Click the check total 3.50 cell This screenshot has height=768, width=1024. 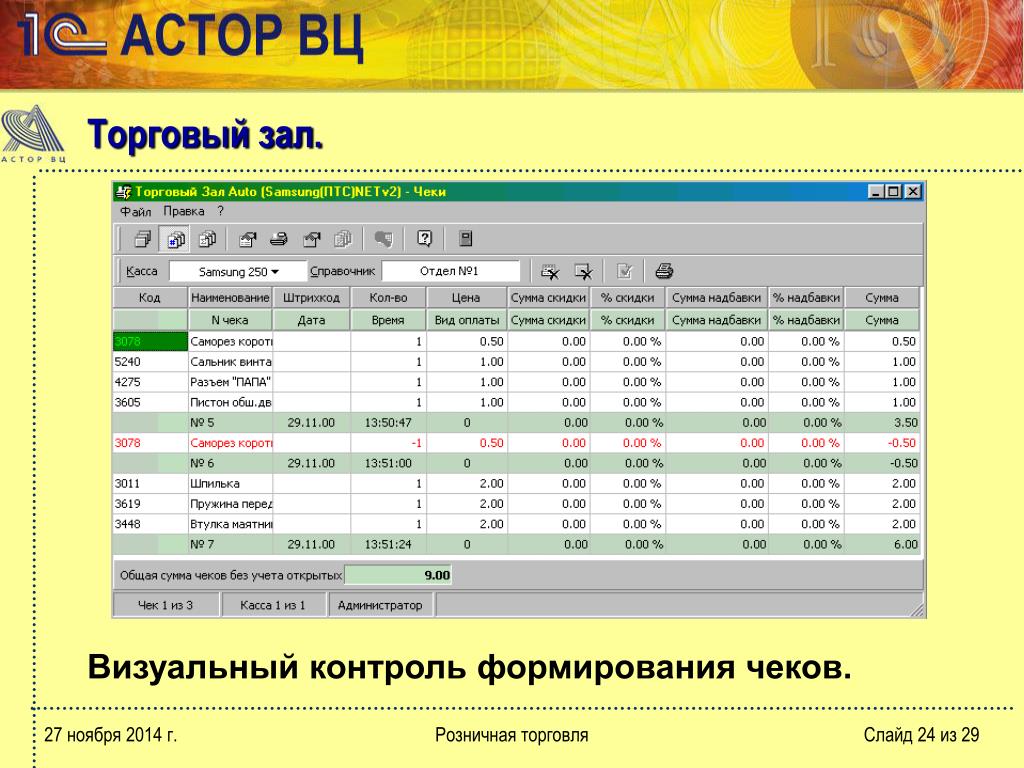pyautogui.click(x=882, y=422)
